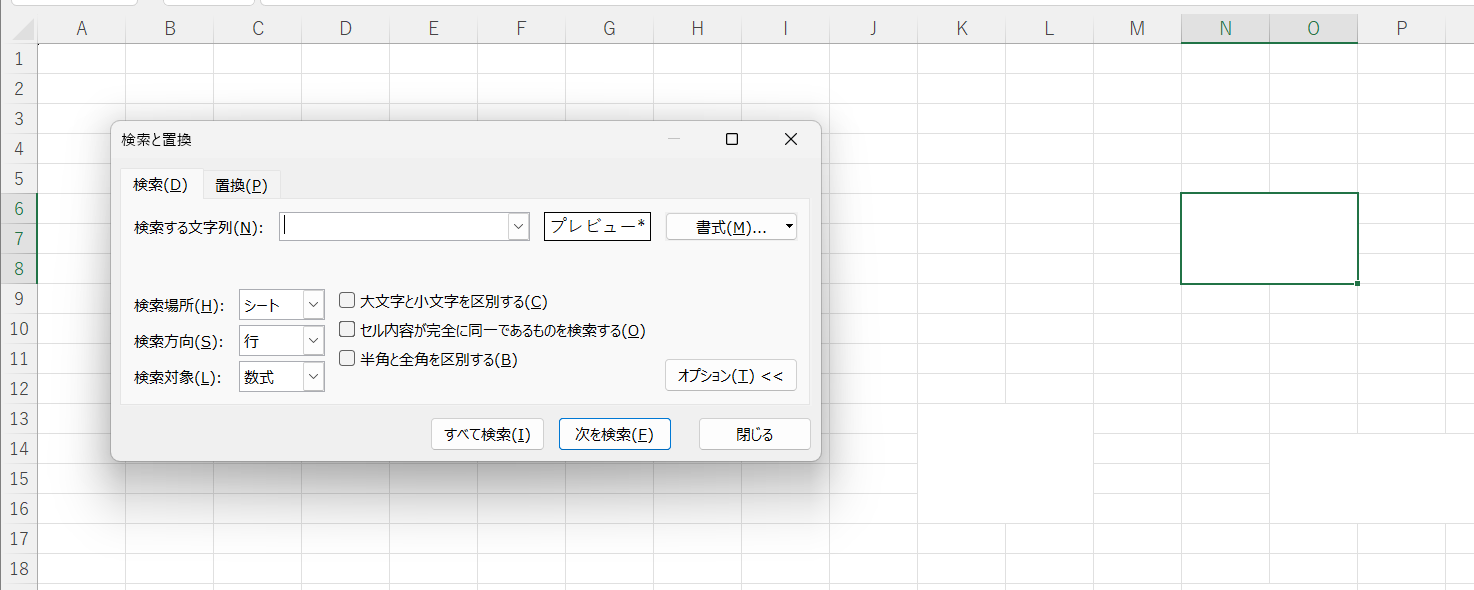Select the 検索(D) tab
The image size is (1474, 590).
[160, 184]
